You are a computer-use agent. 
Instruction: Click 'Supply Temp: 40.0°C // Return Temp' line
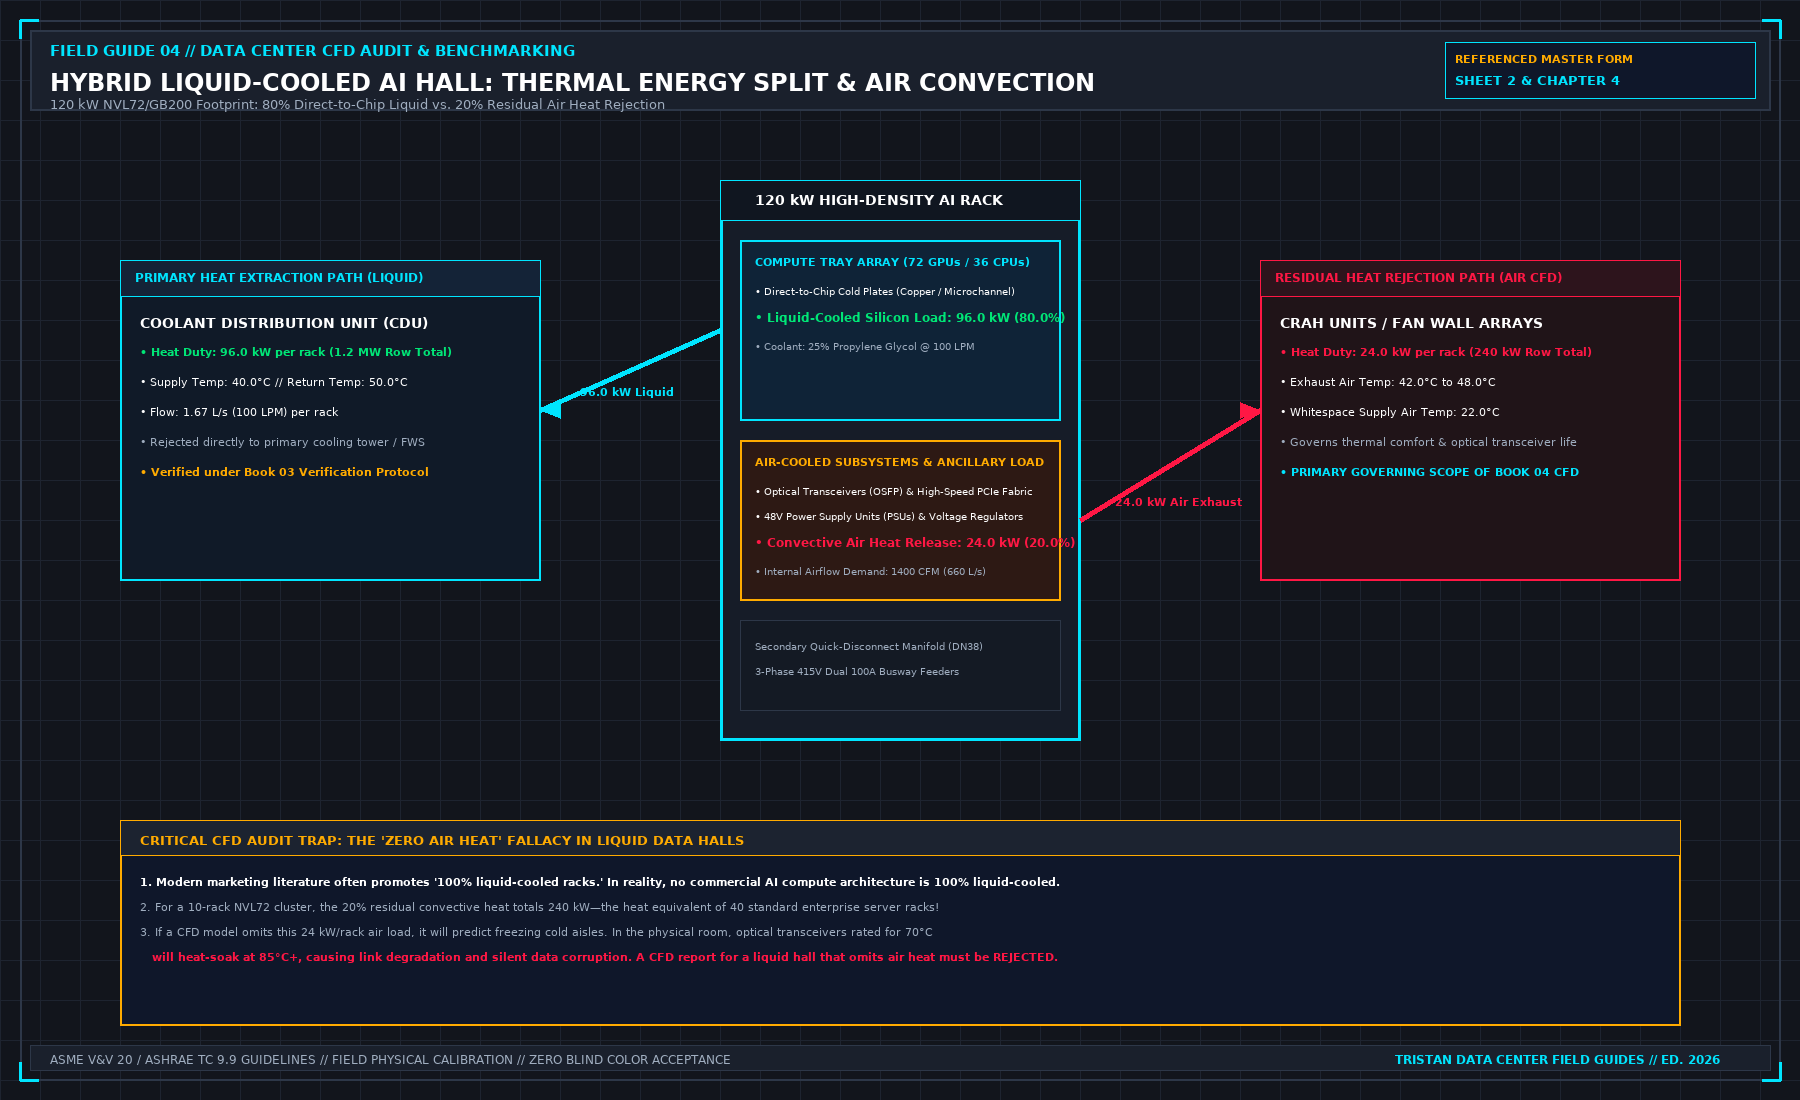pos(274,382)
